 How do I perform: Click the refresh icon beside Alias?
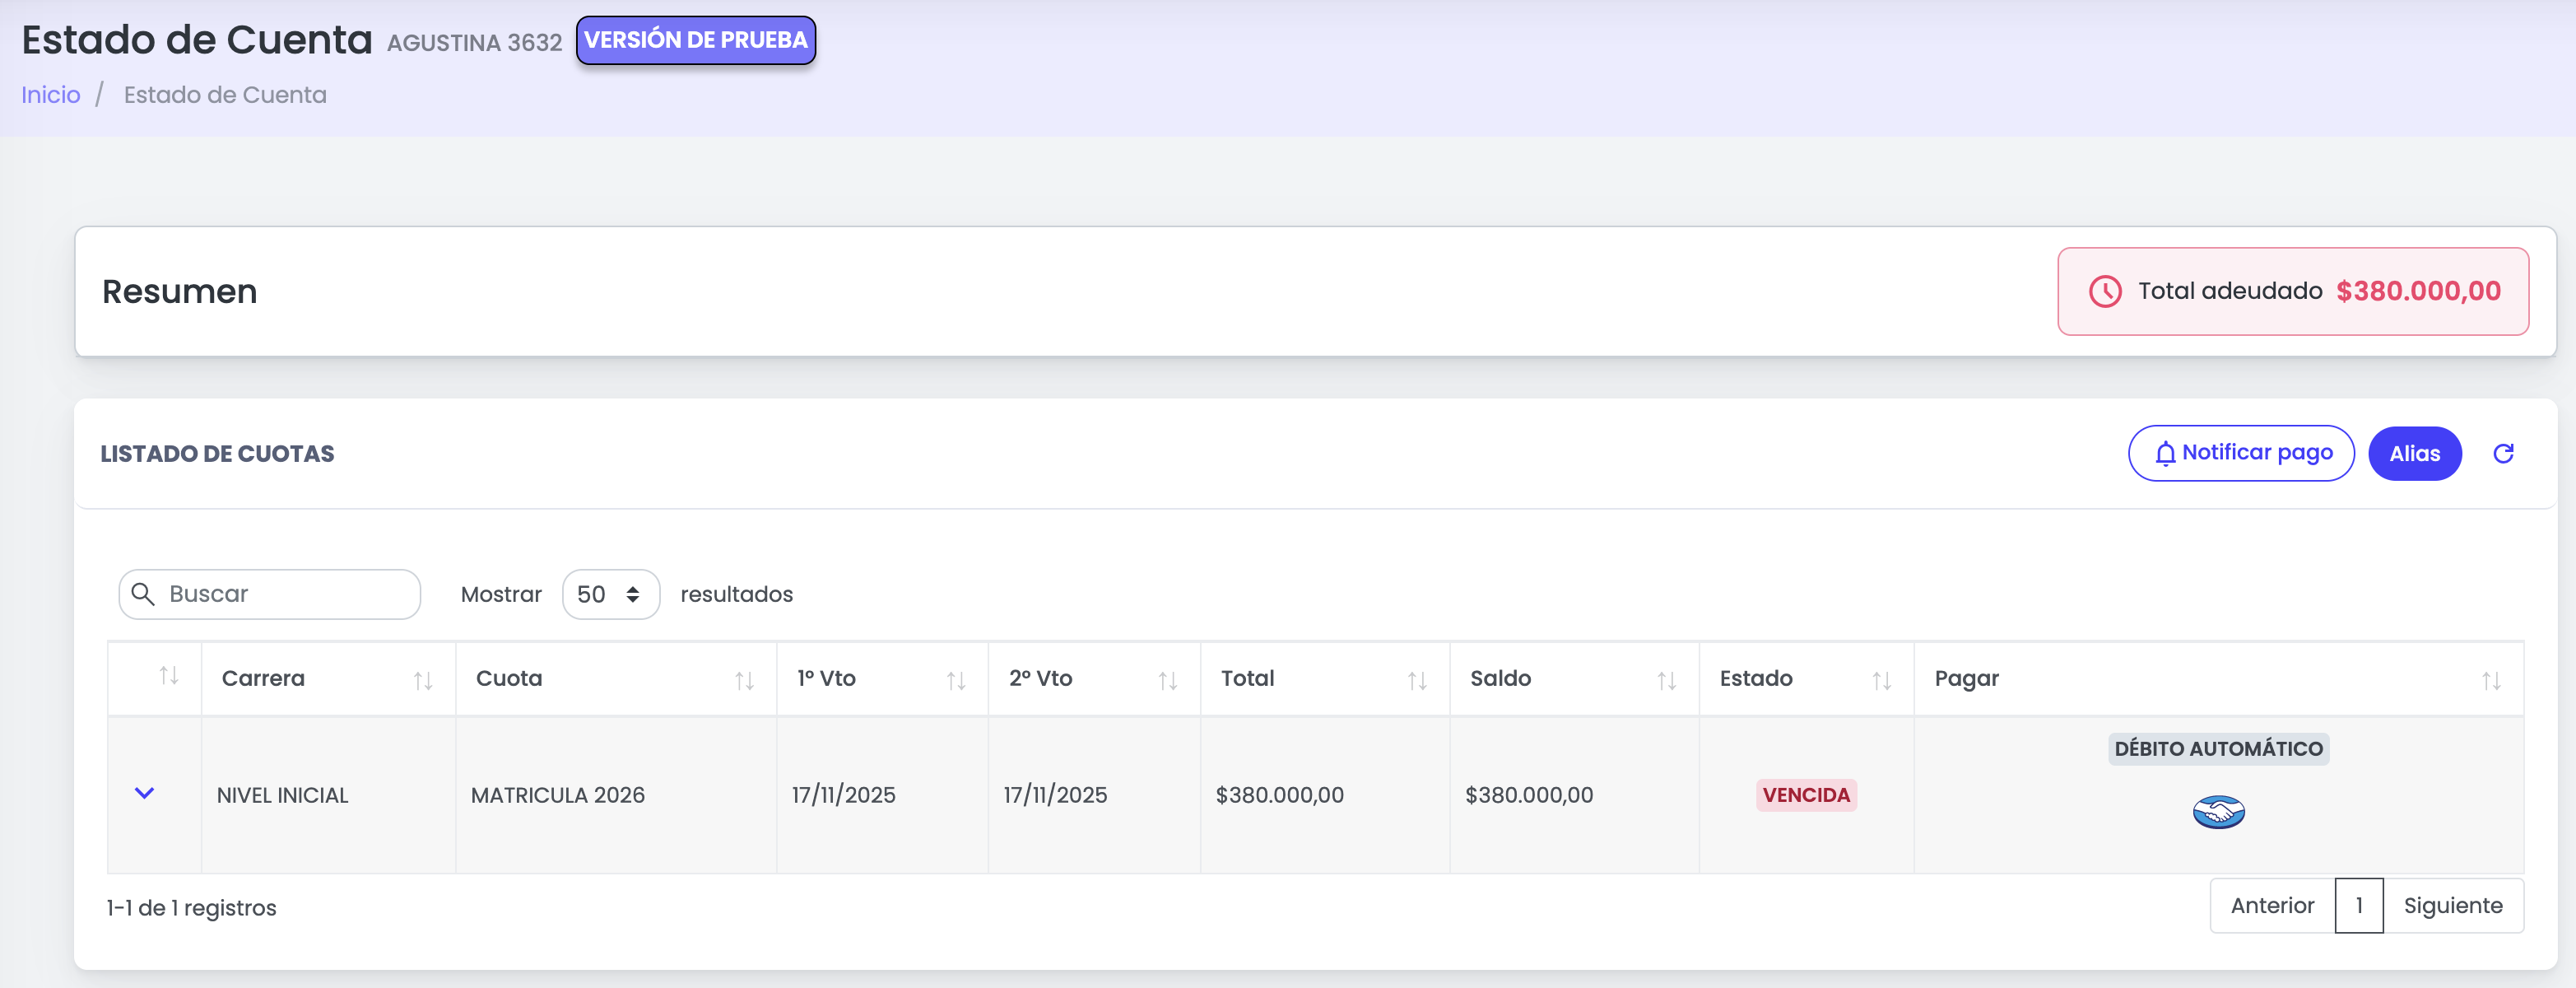(x=2503, y=454)
